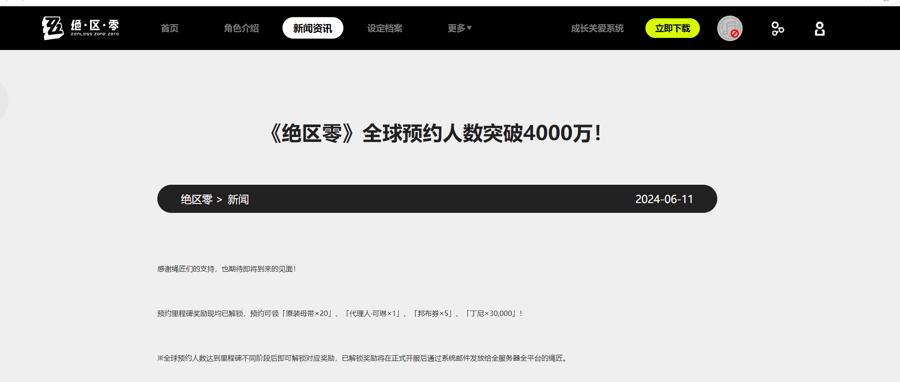Click the 立即下载 download button
The image size is (900, 382).
click(x=673, y=28)
